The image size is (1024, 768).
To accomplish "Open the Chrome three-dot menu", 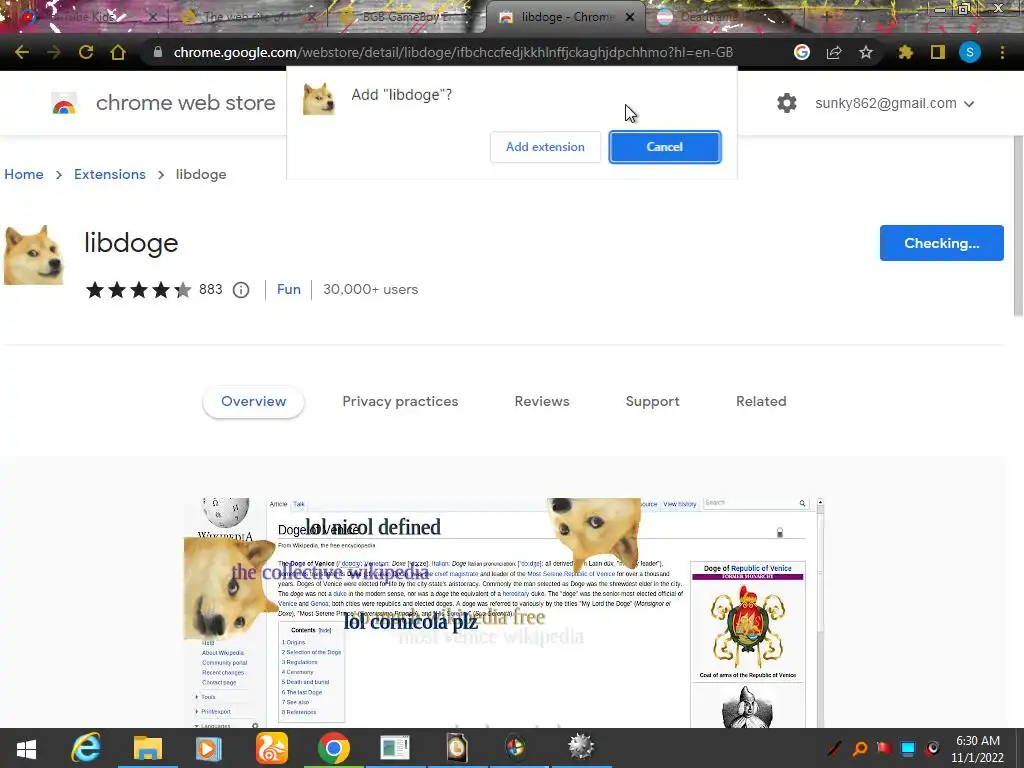I will click(1002, 52).
